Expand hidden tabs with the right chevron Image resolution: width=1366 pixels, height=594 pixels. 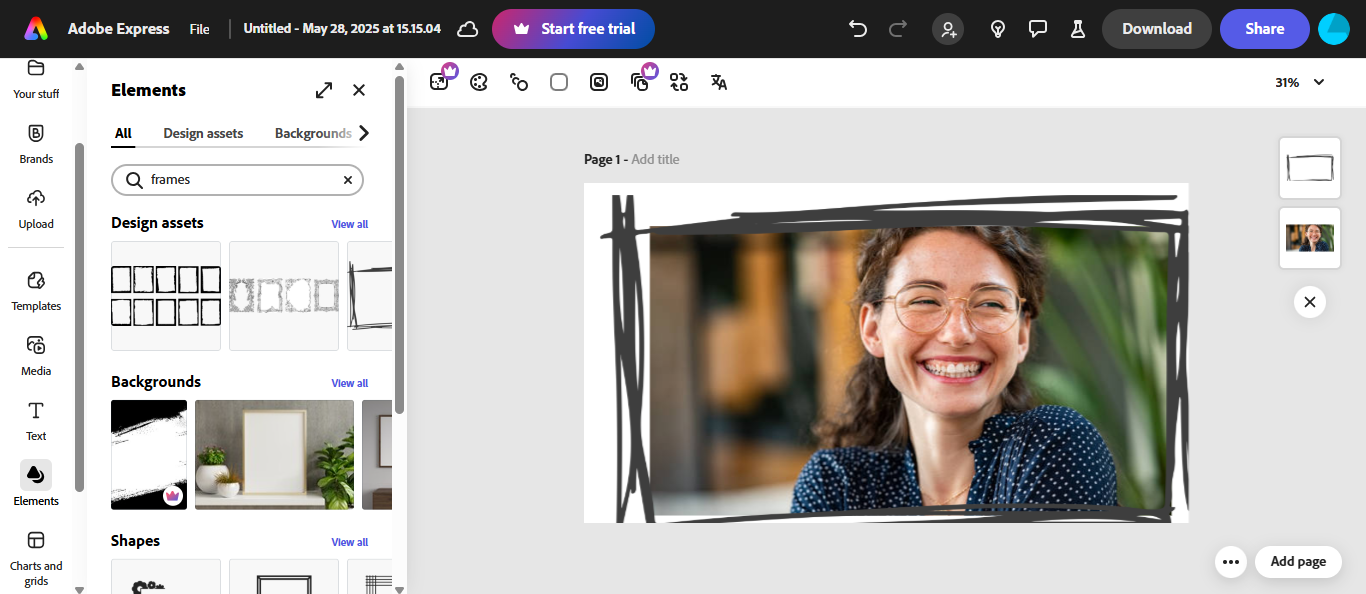(364, 132)
